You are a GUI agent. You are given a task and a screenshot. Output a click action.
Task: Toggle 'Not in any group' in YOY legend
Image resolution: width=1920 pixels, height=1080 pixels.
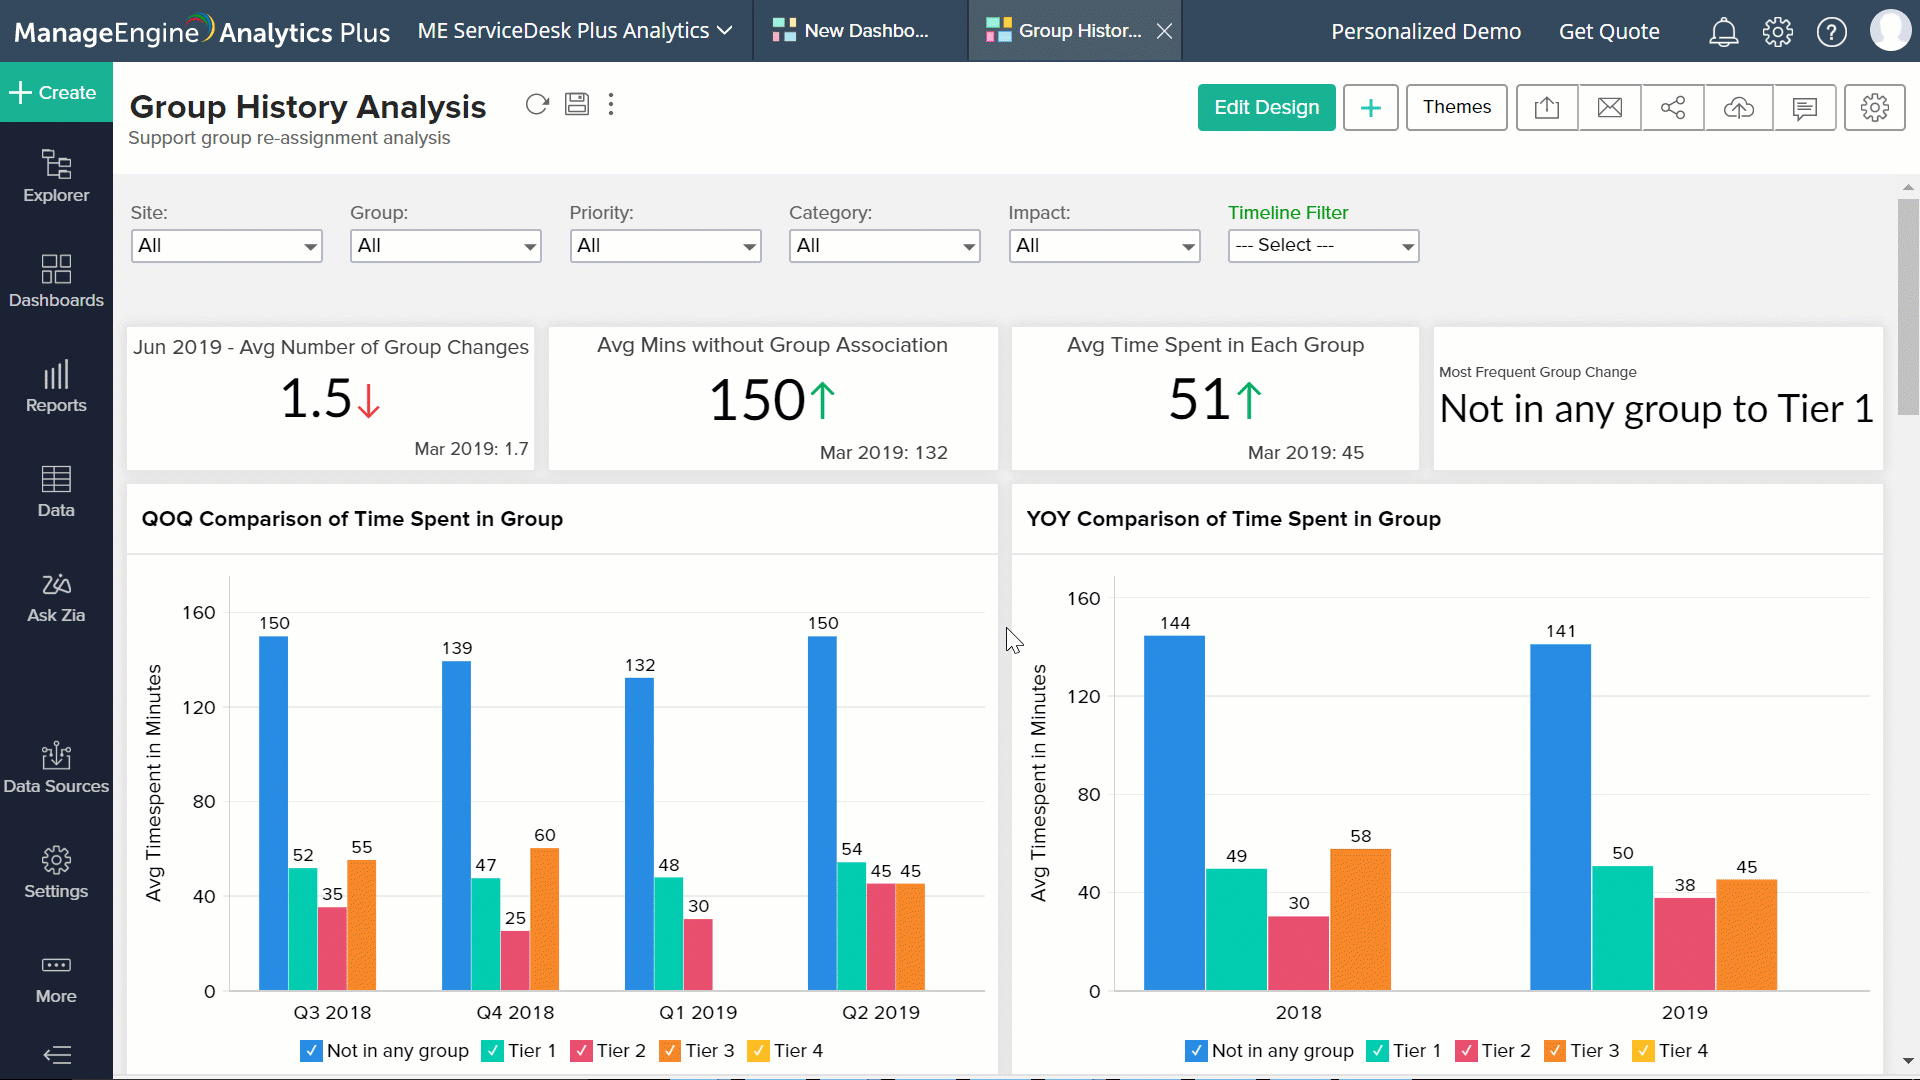pyautogui.click(x=1196, y=1050)
